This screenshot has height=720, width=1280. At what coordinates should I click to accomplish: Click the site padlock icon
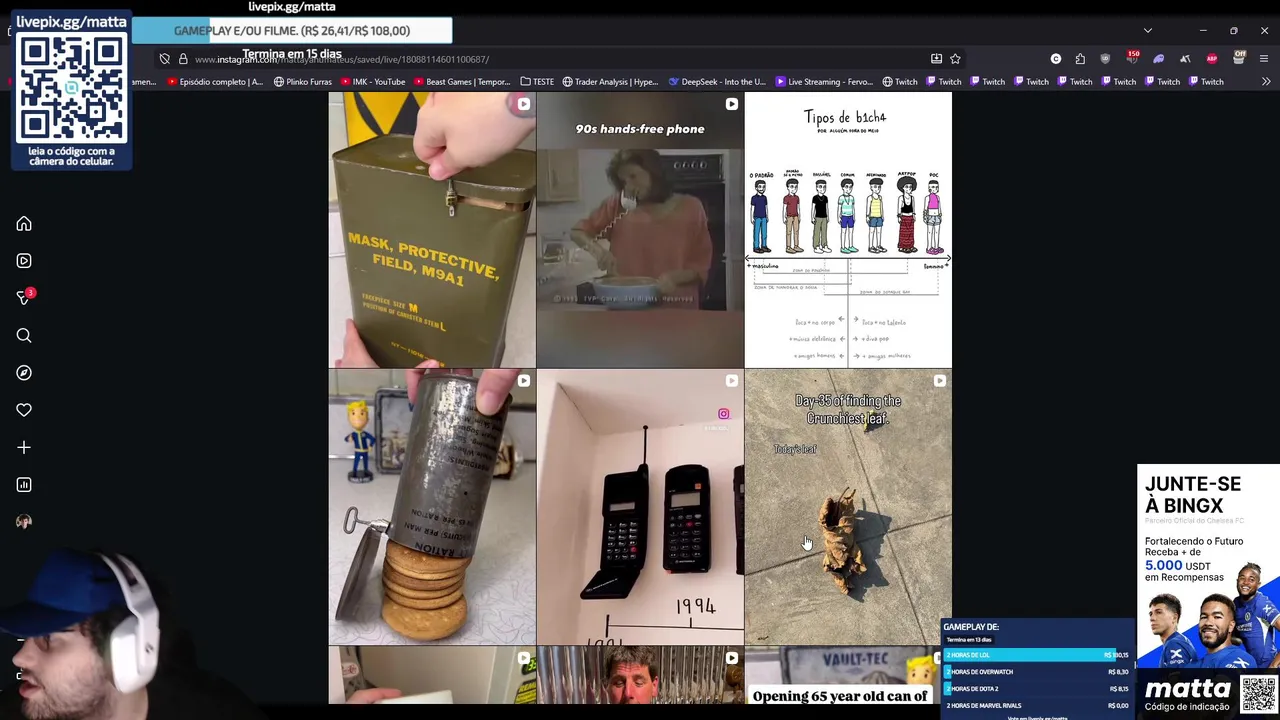coord(183,59)
